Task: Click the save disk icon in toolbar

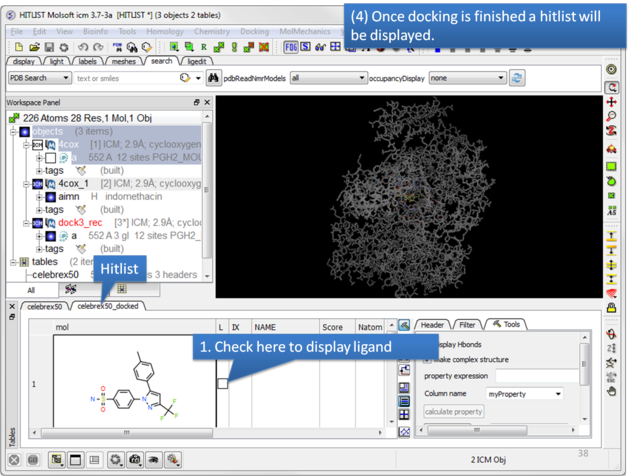Action: (x=49, y=47)
